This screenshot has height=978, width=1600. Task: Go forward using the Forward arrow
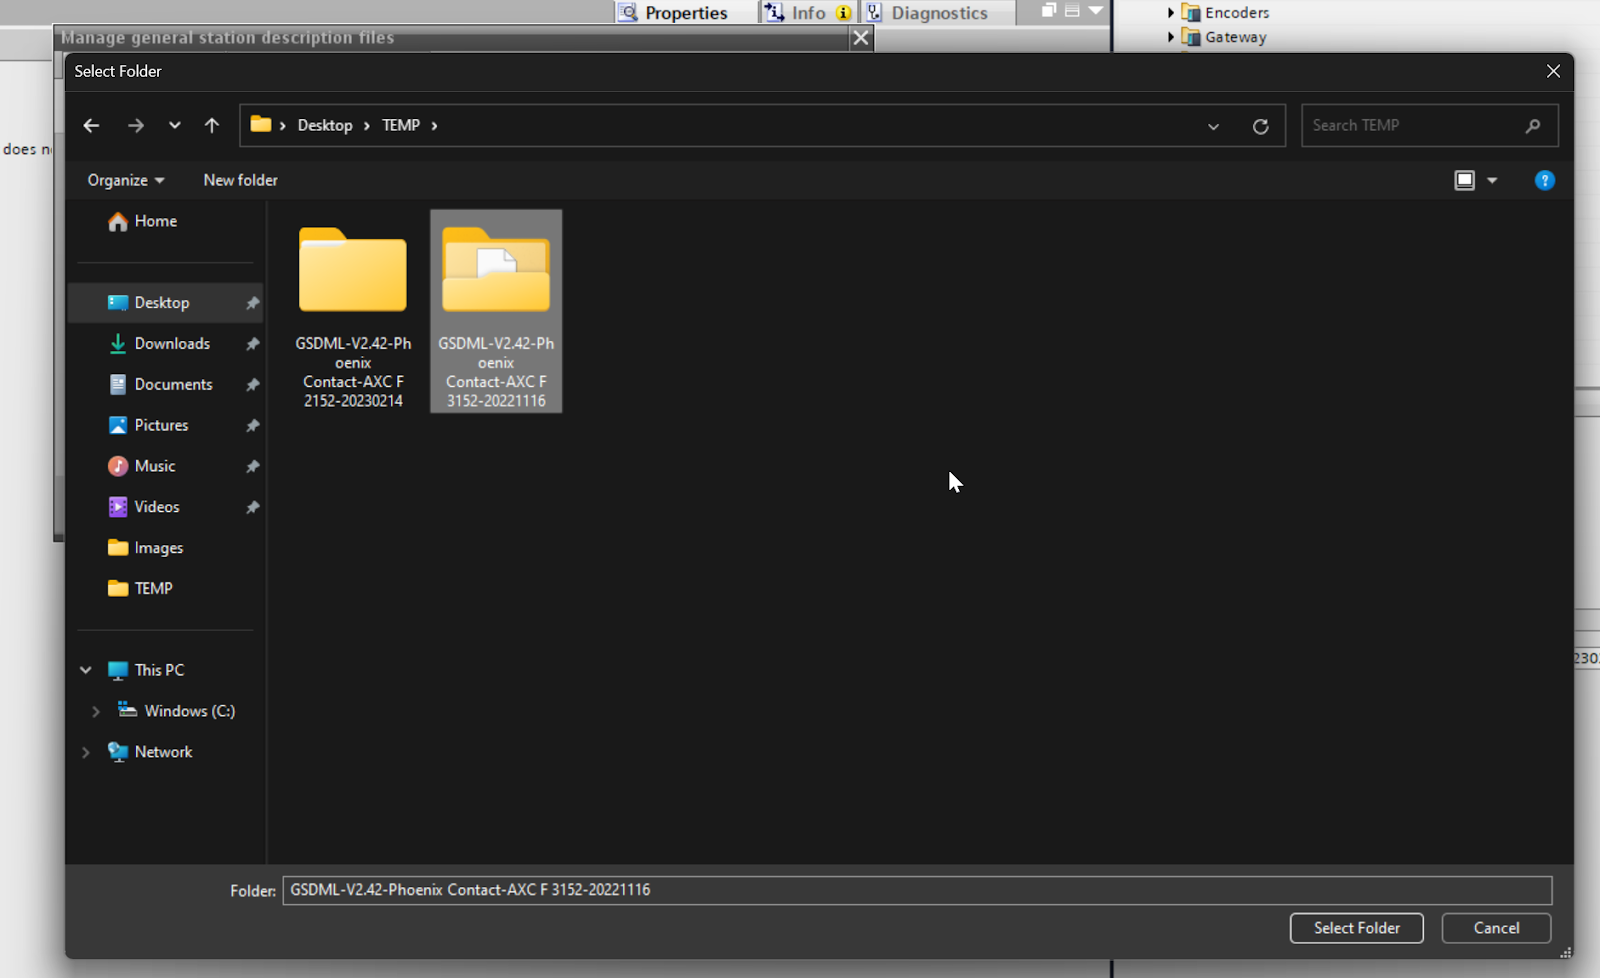tap(136, 125)
